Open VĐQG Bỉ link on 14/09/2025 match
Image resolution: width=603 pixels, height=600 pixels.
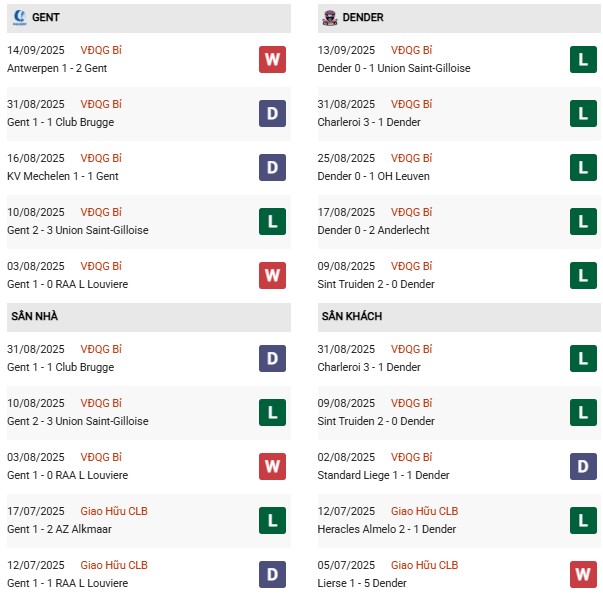101,50
